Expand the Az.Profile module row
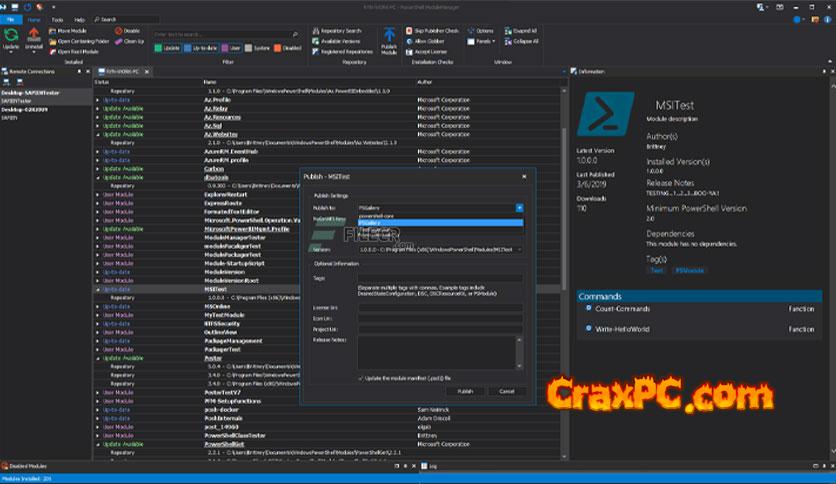This screenshot has width=836, height=484. point(98,100)
